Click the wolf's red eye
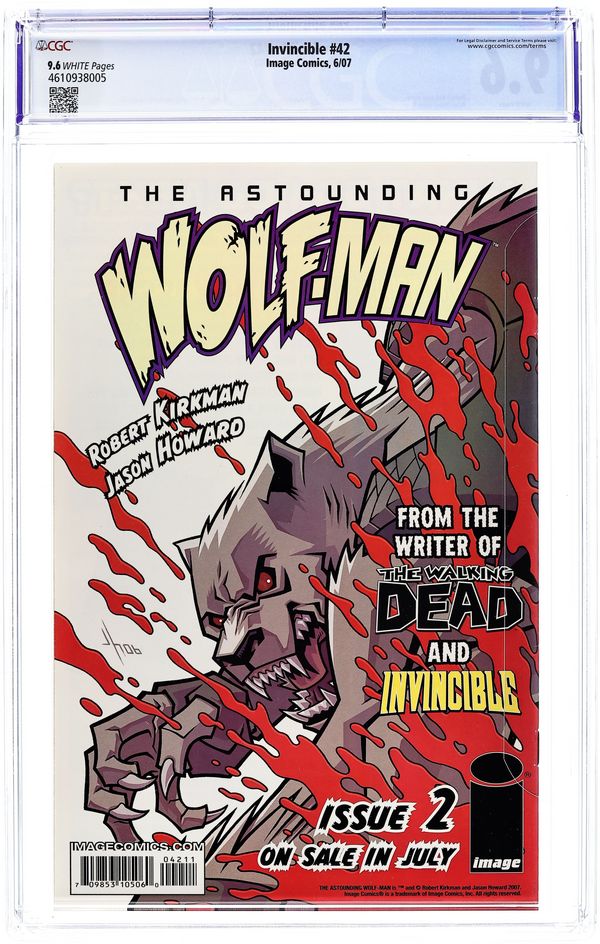 [x=265, y=581]
